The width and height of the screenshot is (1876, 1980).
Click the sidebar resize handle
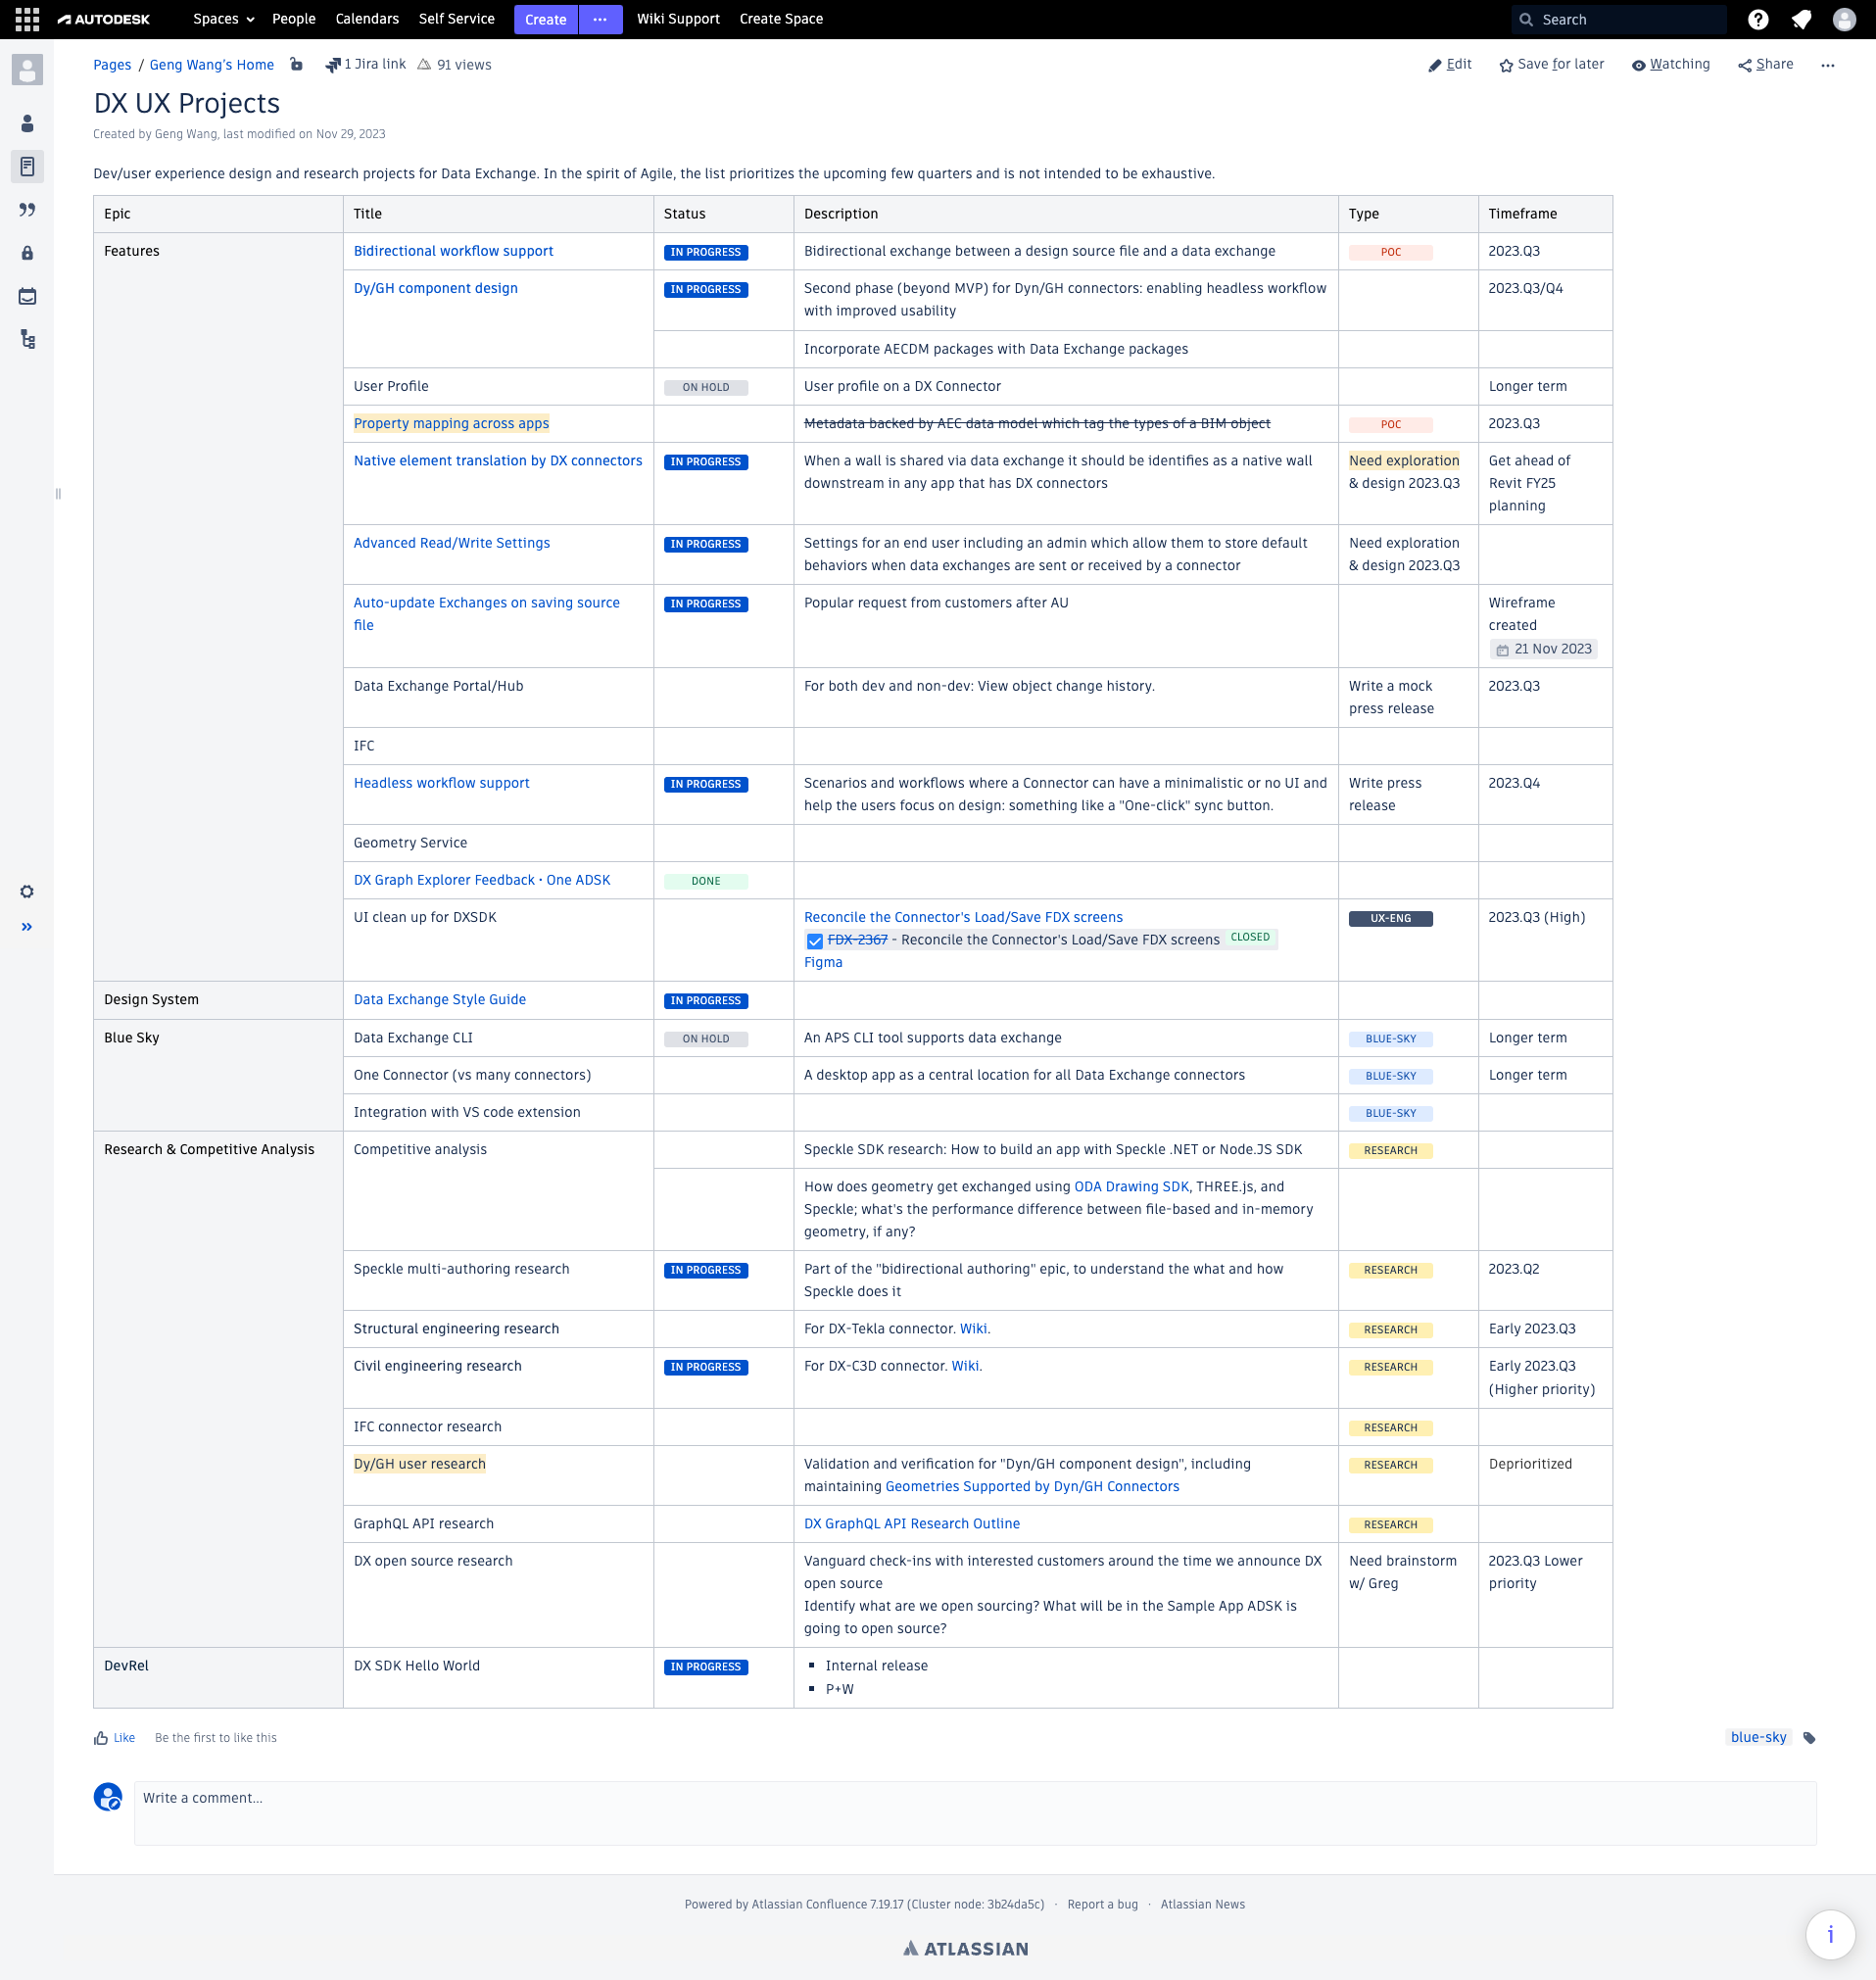click(58, 493)
